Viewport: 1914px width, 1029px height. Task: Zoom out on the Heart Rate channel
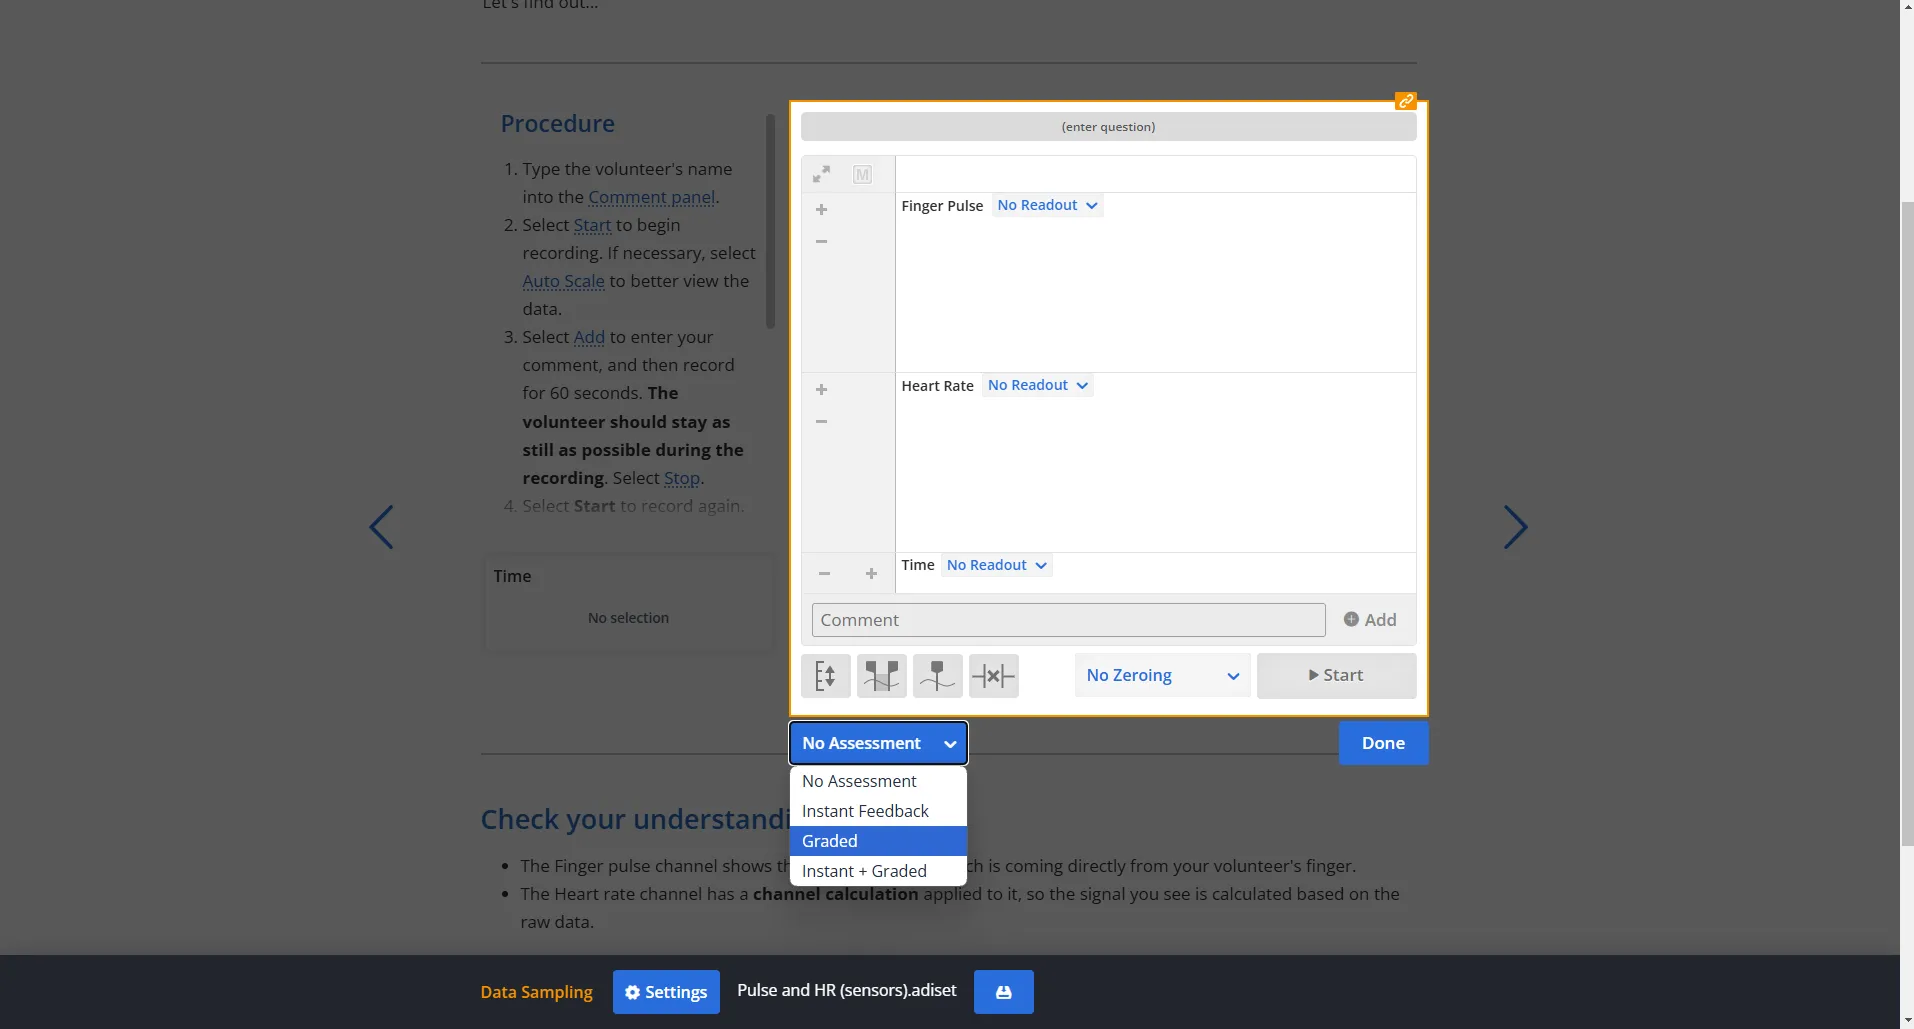822,421
